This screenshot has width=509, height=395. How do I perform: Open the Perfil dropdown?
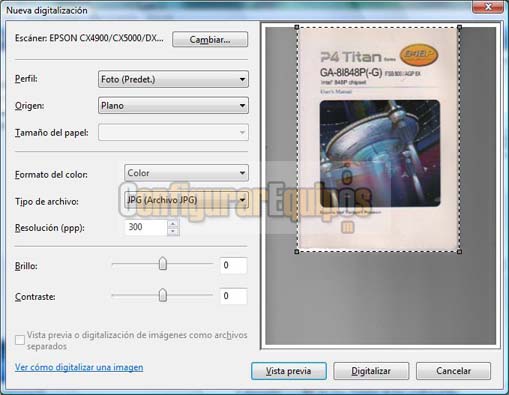(173, 79)
